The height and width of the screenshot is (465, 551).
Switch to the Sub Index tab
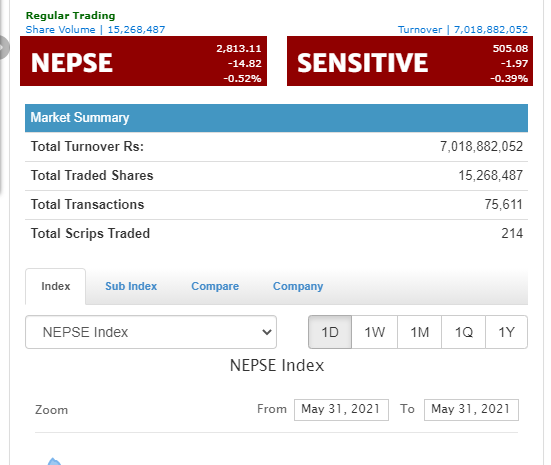[131, 286]
